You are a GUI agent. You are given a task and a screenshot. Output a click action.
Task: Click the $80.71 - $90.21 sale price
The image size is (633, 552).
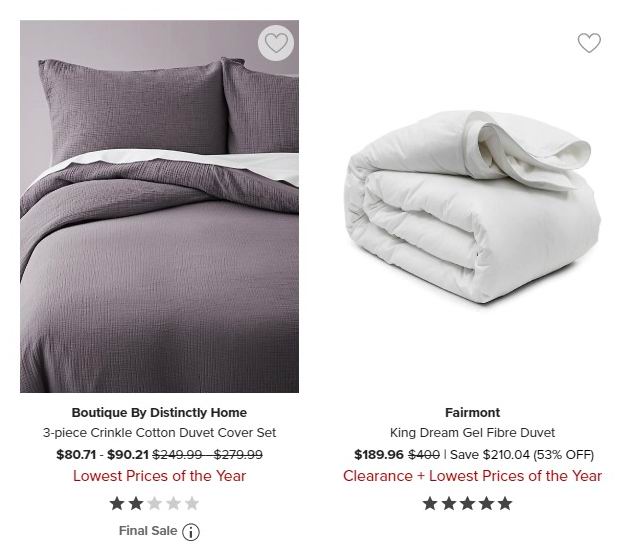(103, 455)
